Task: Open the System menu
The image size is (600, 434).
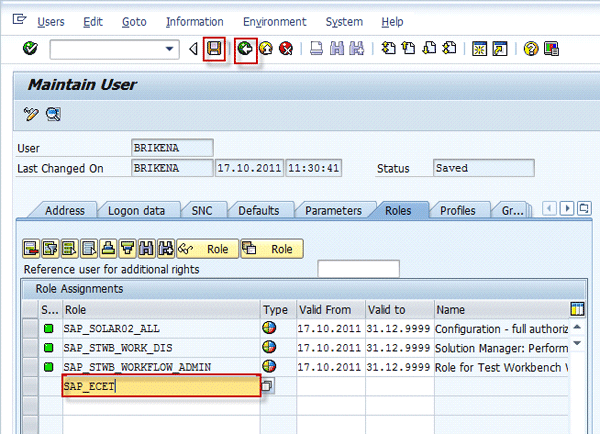Action: pyautogui.click(x=344, y=22)
